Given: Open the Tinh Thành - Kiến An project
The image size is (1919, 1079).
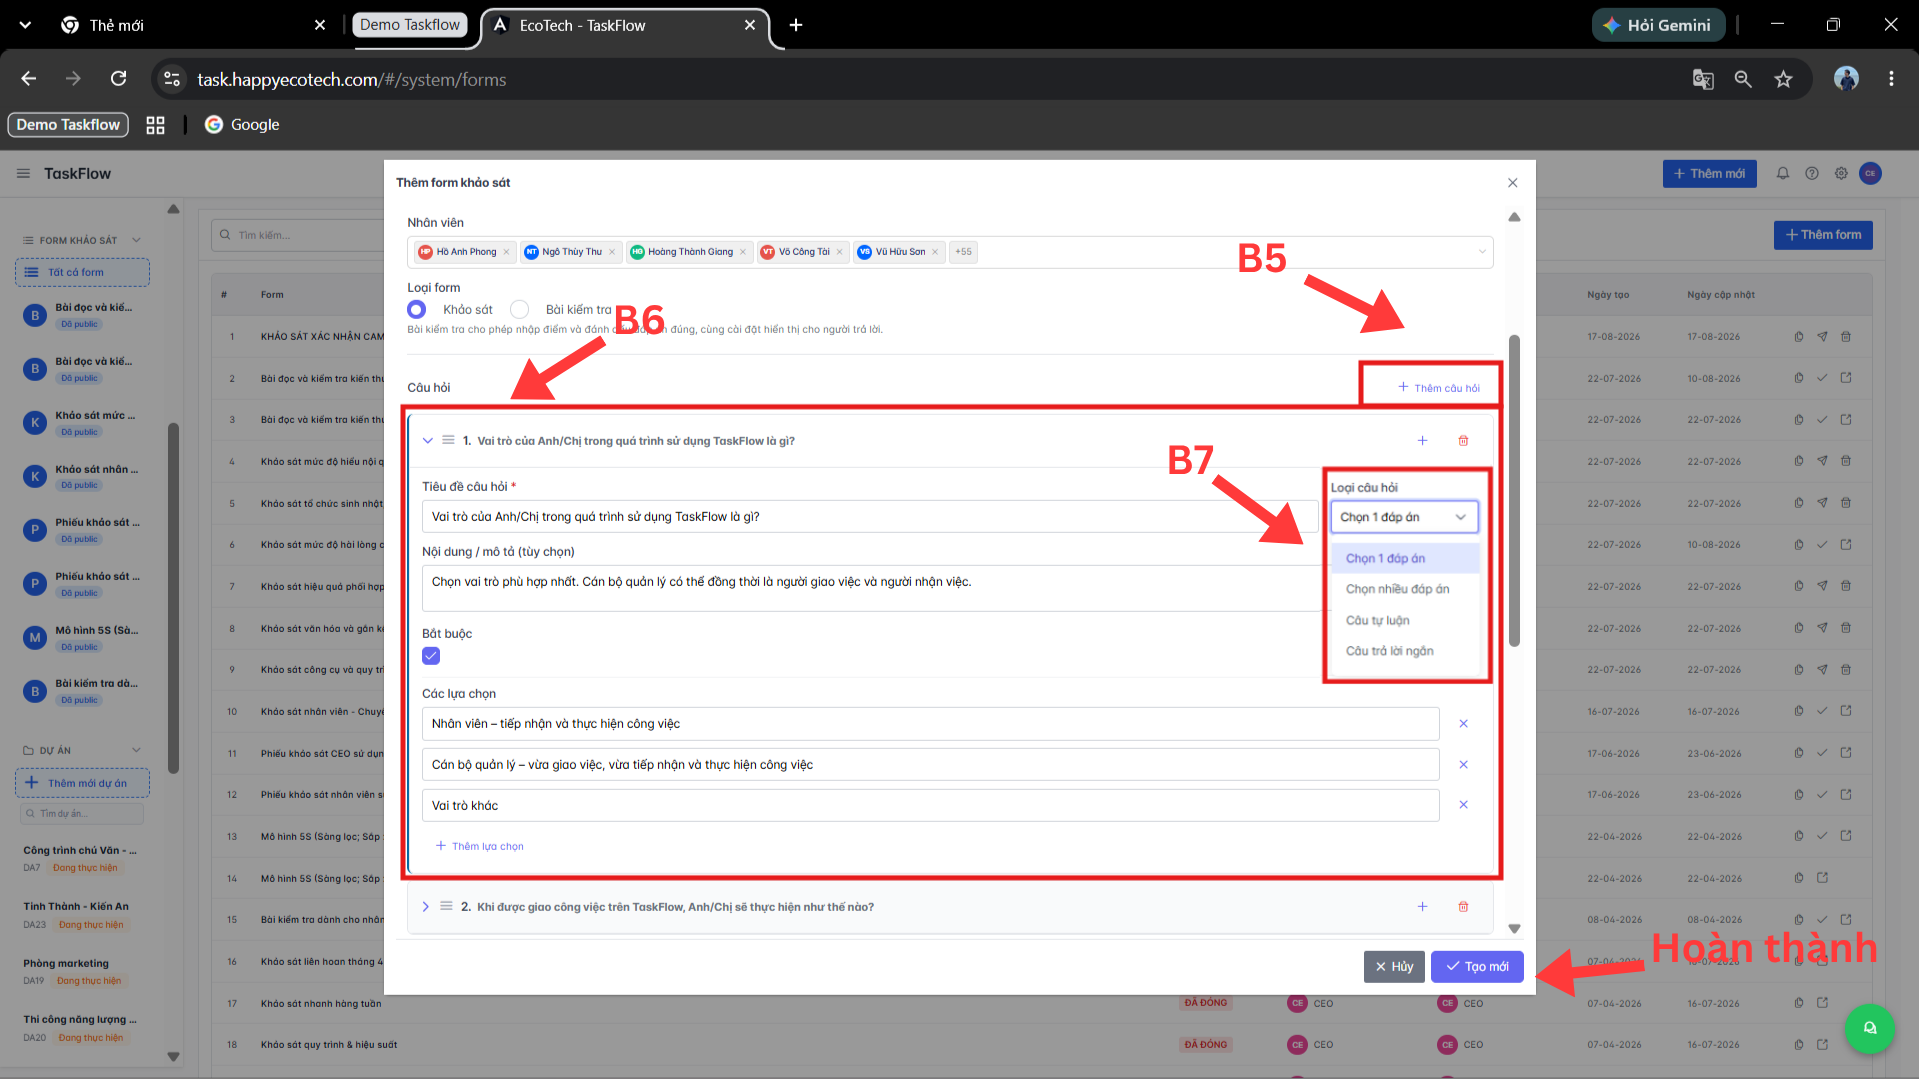Looking at the screenshot, I should (76, 907).
